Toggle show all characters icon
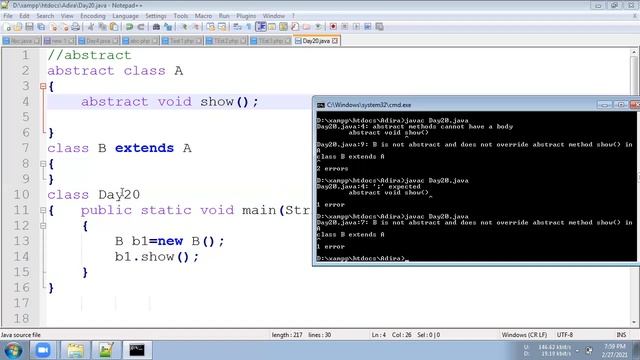 [249, 27]
